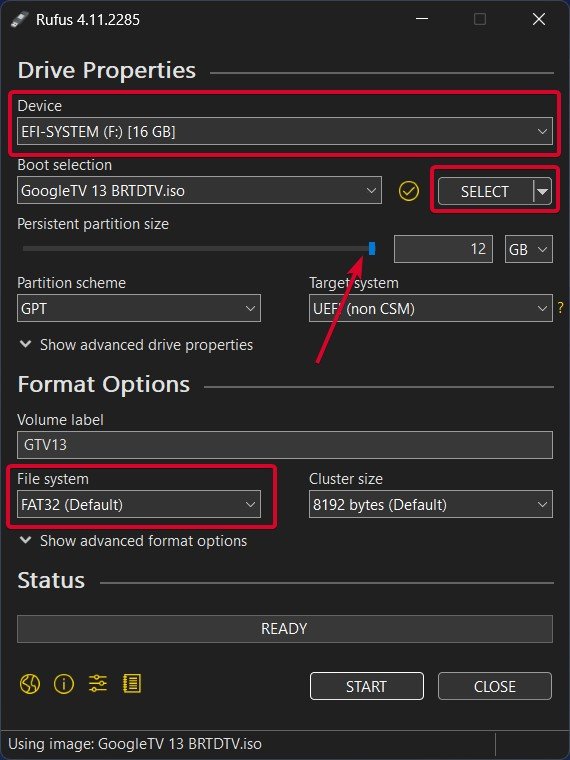This screenshot has height=760, width=570.
Task: Open the About info icon
Action: tap(64, 684)
